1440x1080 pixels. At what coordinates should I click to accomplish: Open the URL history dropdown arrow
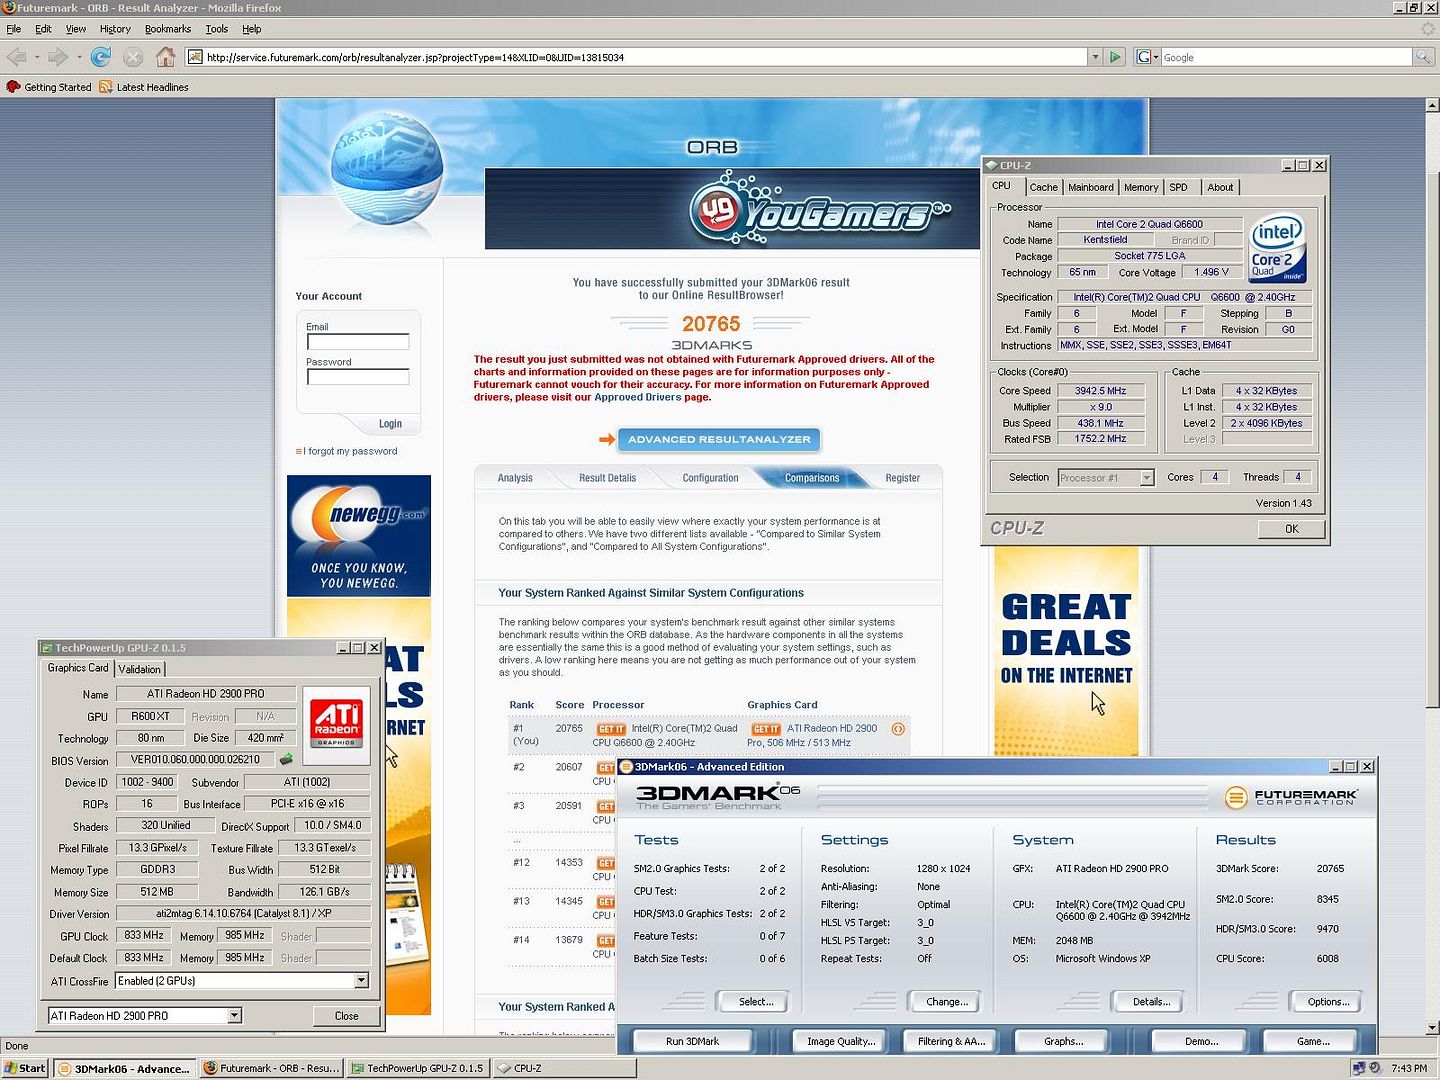pyautogui.click(x=1095, y=57)
